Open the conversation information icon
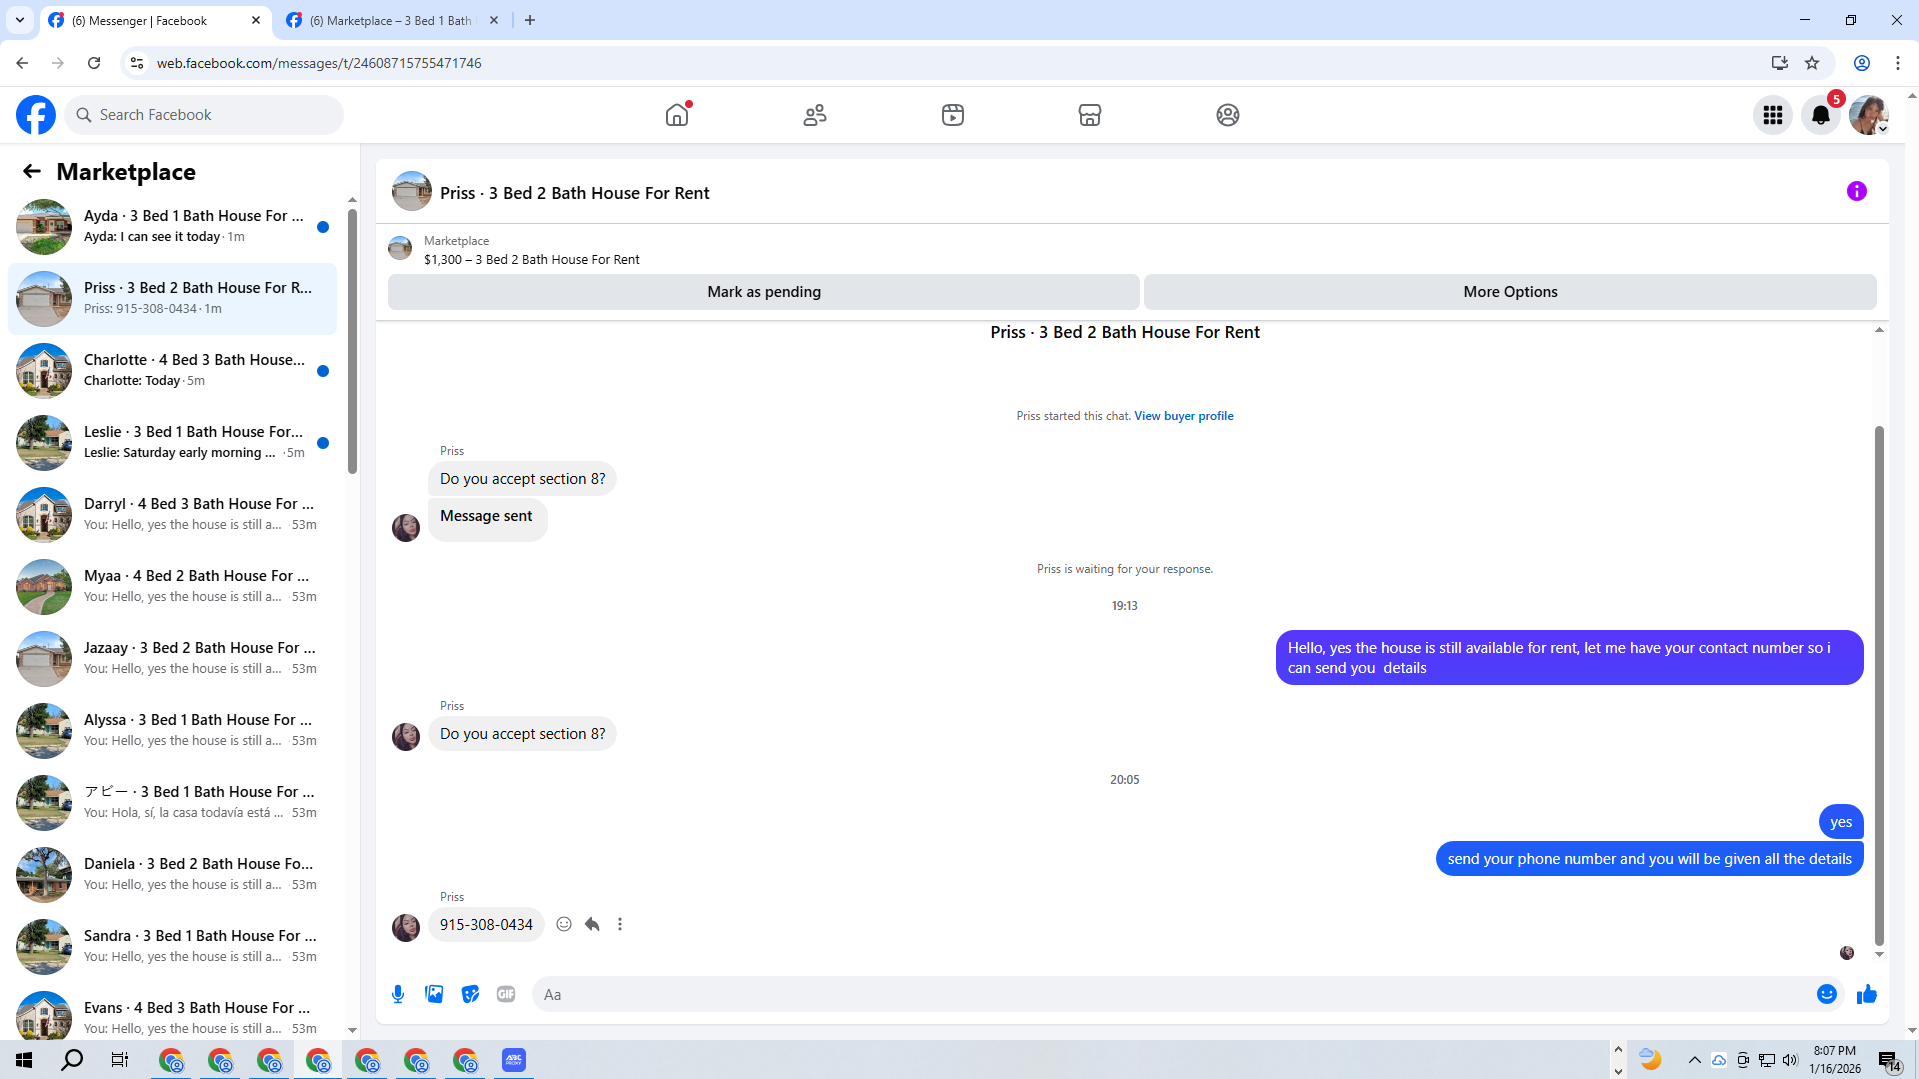This screenshot has width=1919, height=1079. pos(1857,191)
